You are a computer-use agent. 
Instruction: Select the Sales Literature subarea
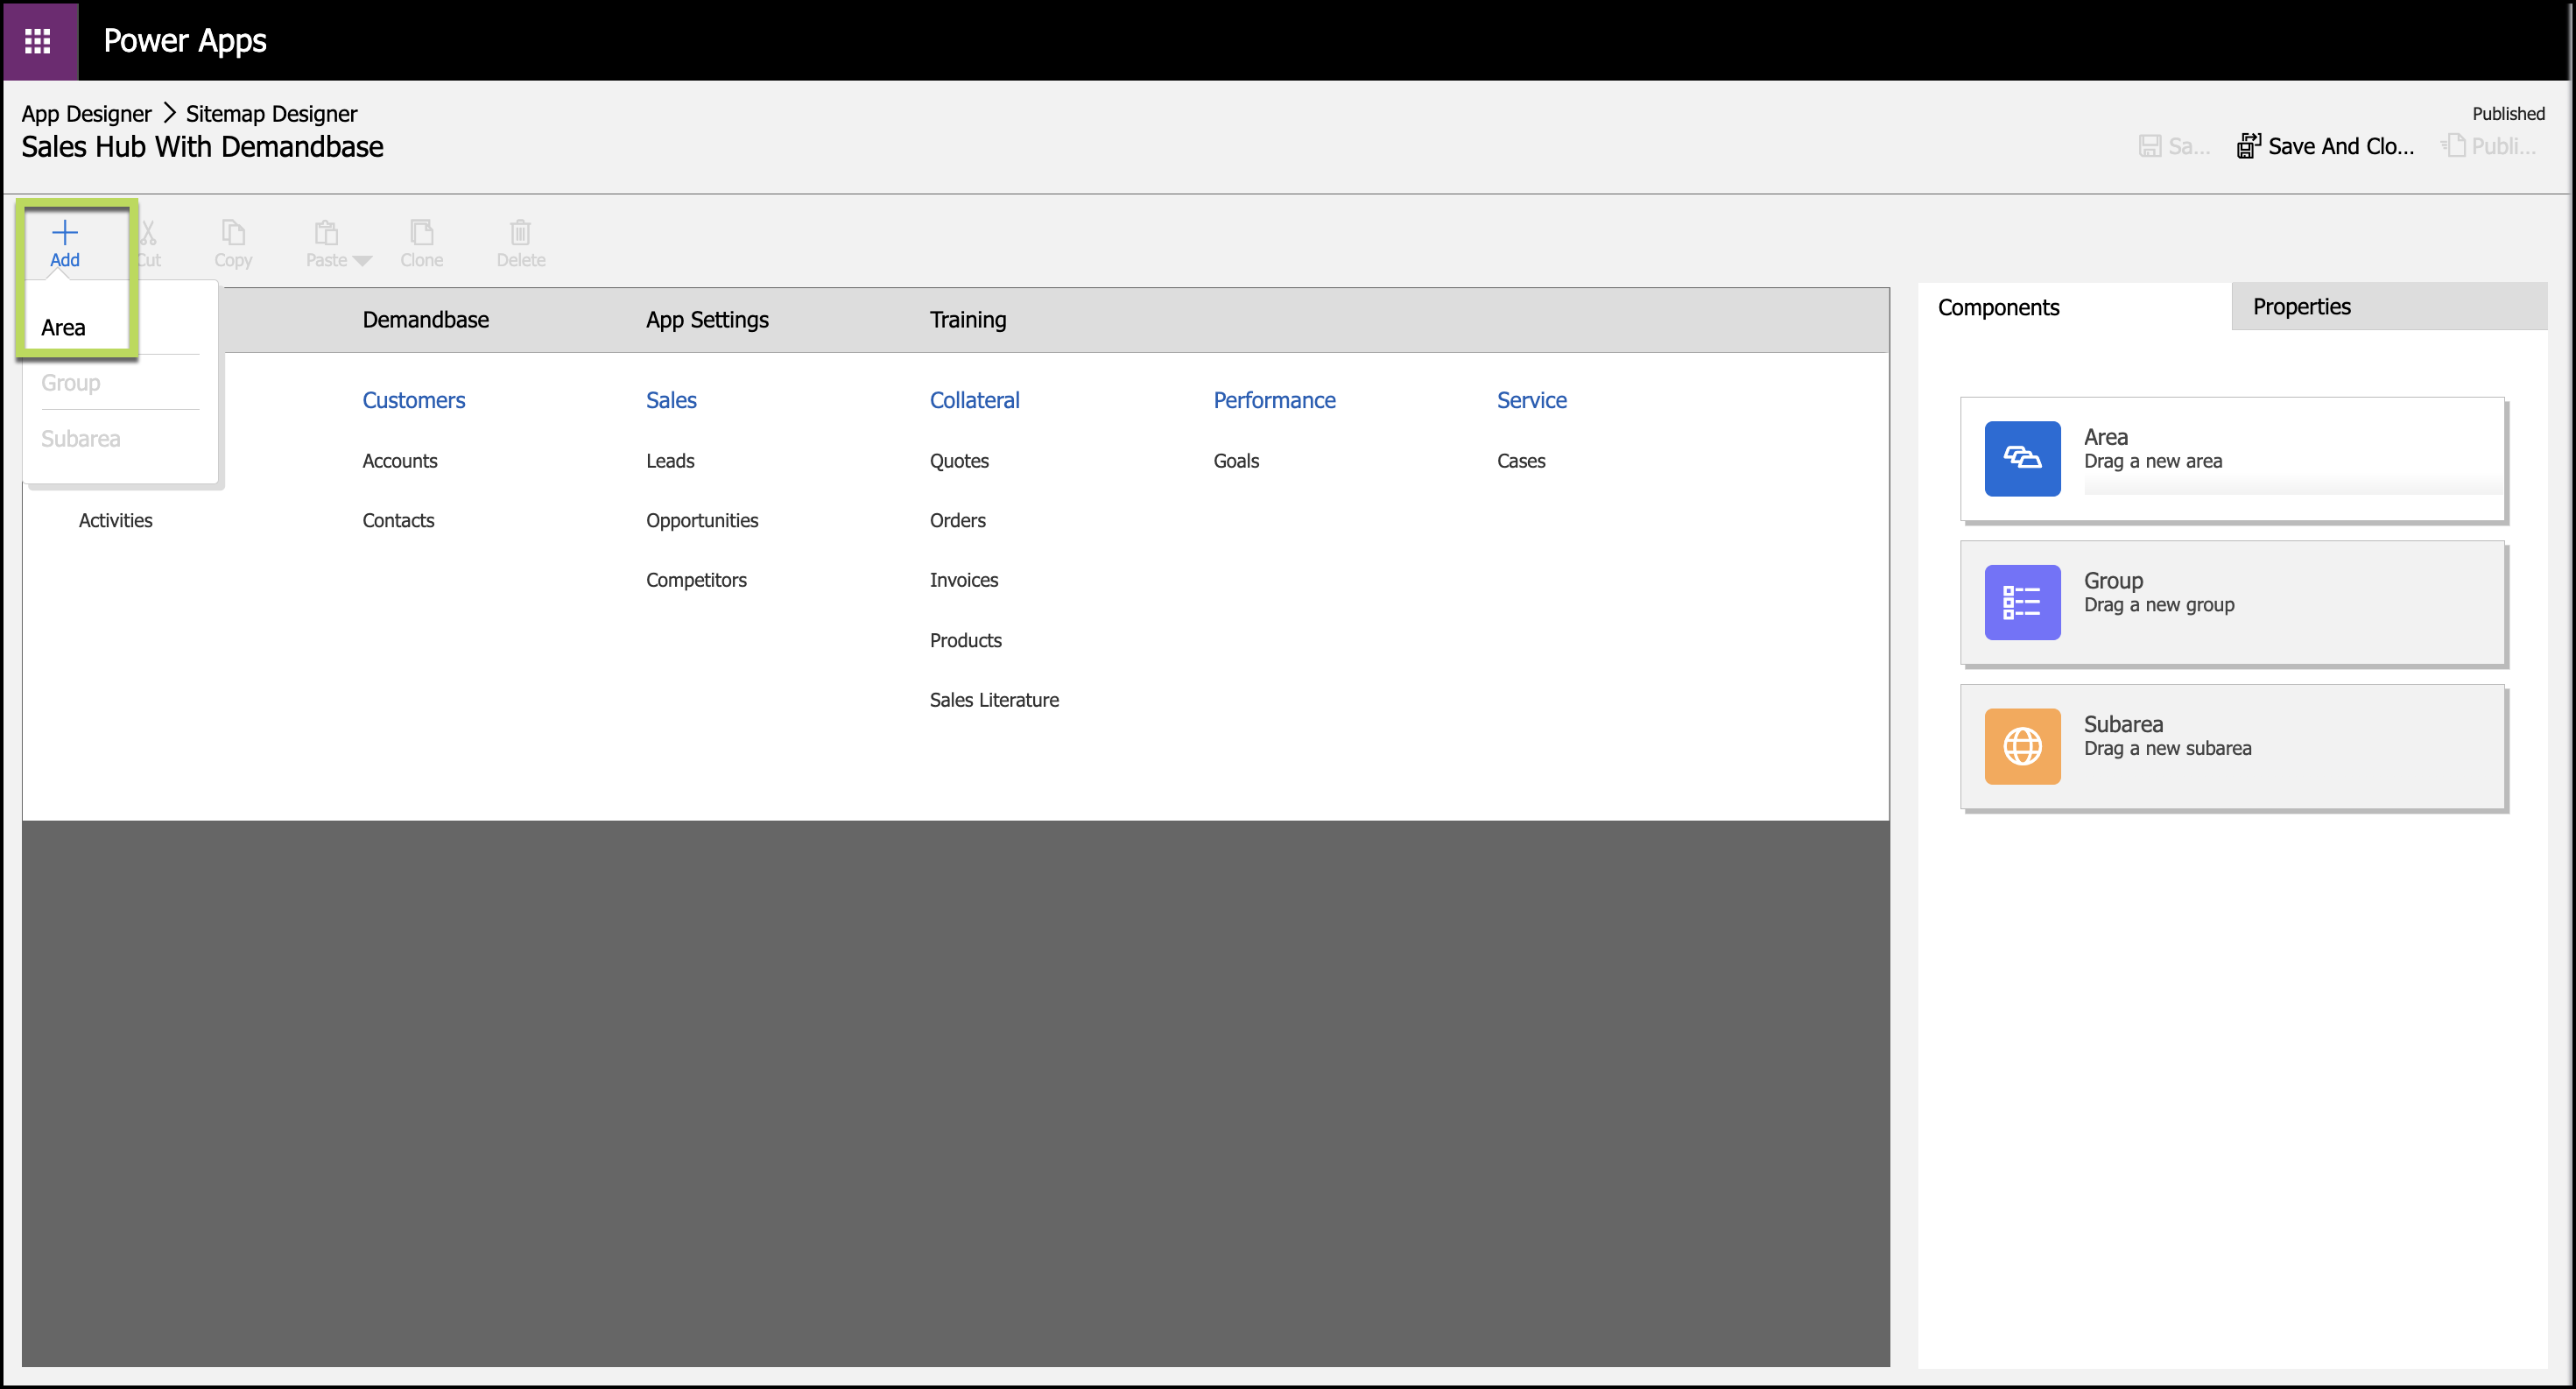tap(993, 700)
